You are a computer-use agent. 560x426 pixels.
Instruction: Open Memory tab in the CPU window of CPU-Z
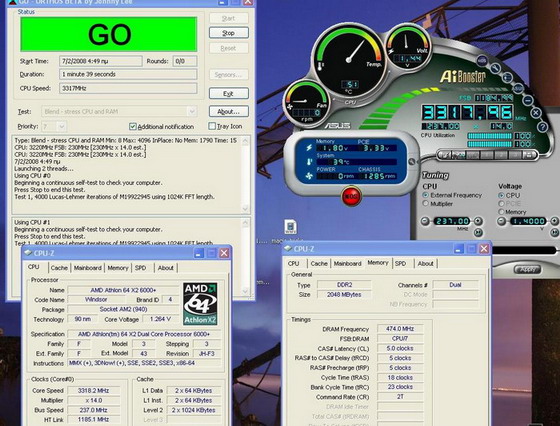coord(118,268)
